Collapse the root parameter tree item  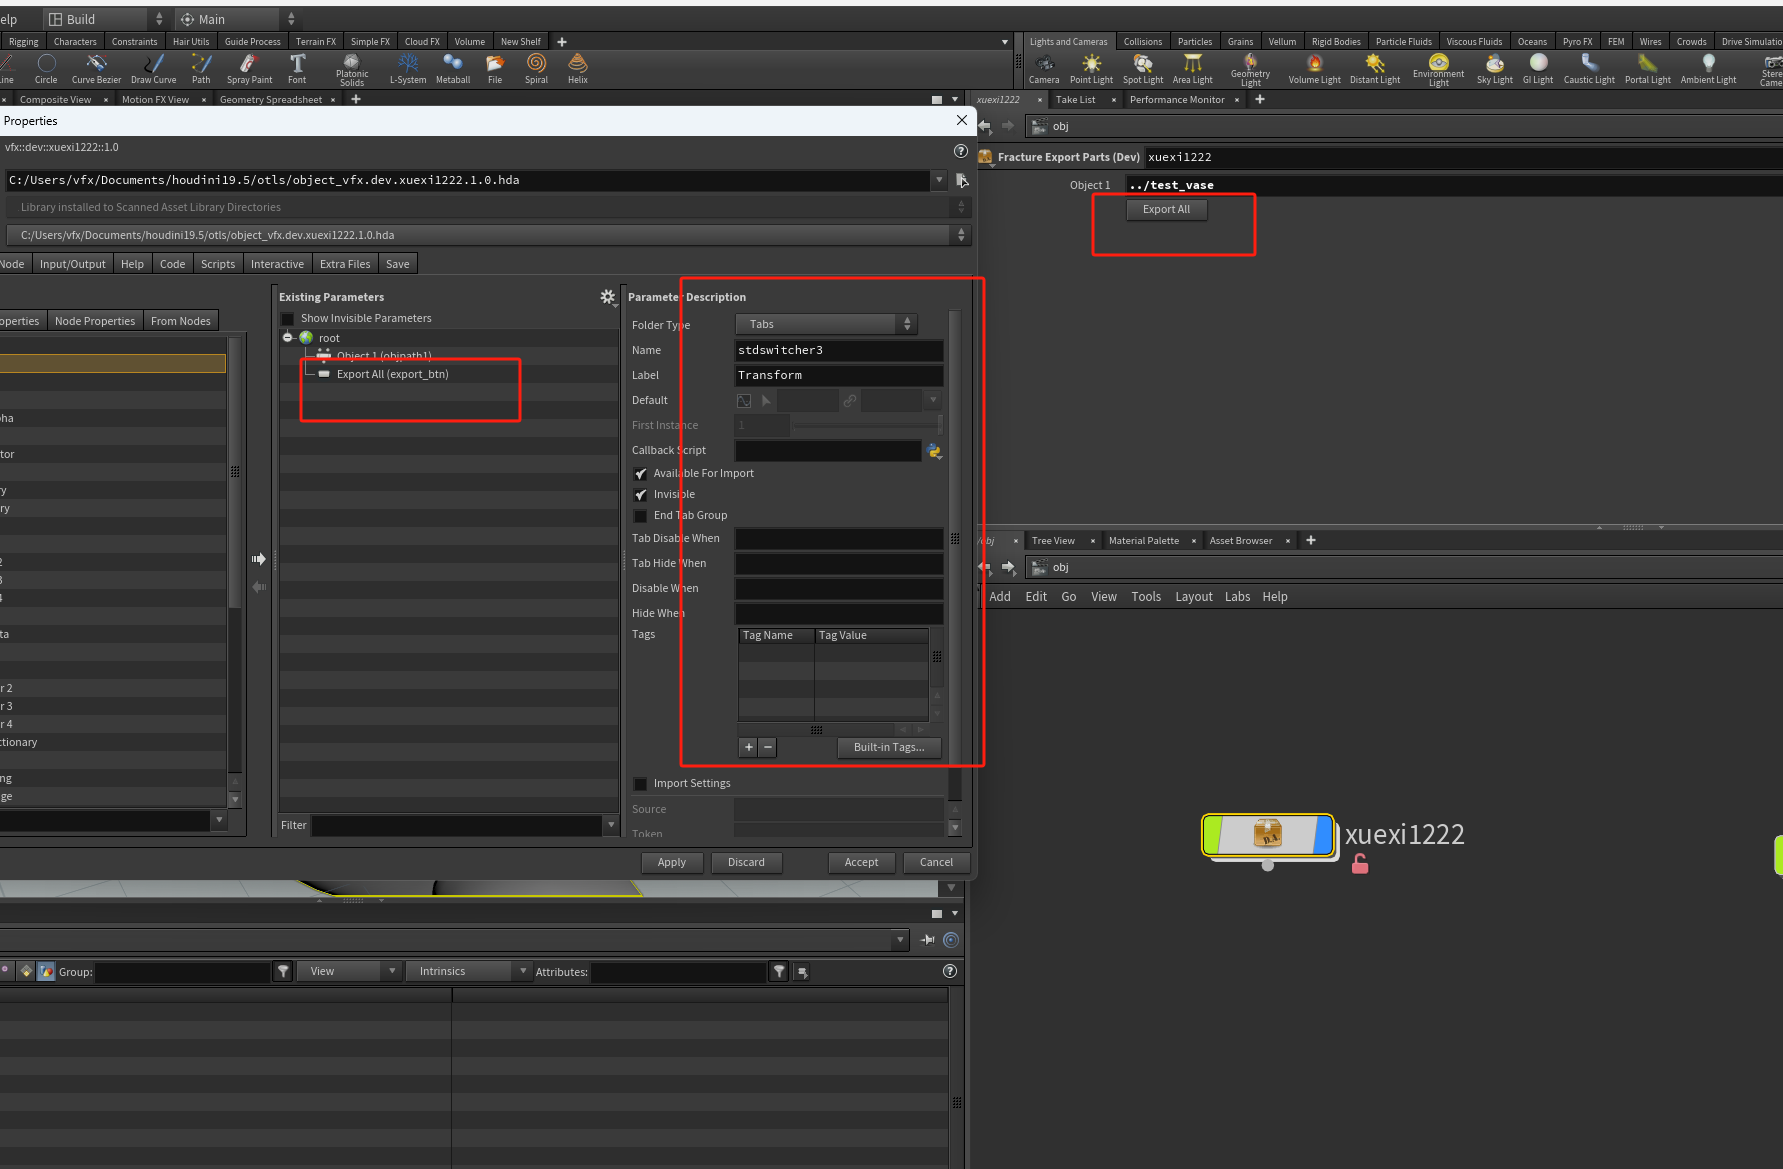click(x=288, y=337)
